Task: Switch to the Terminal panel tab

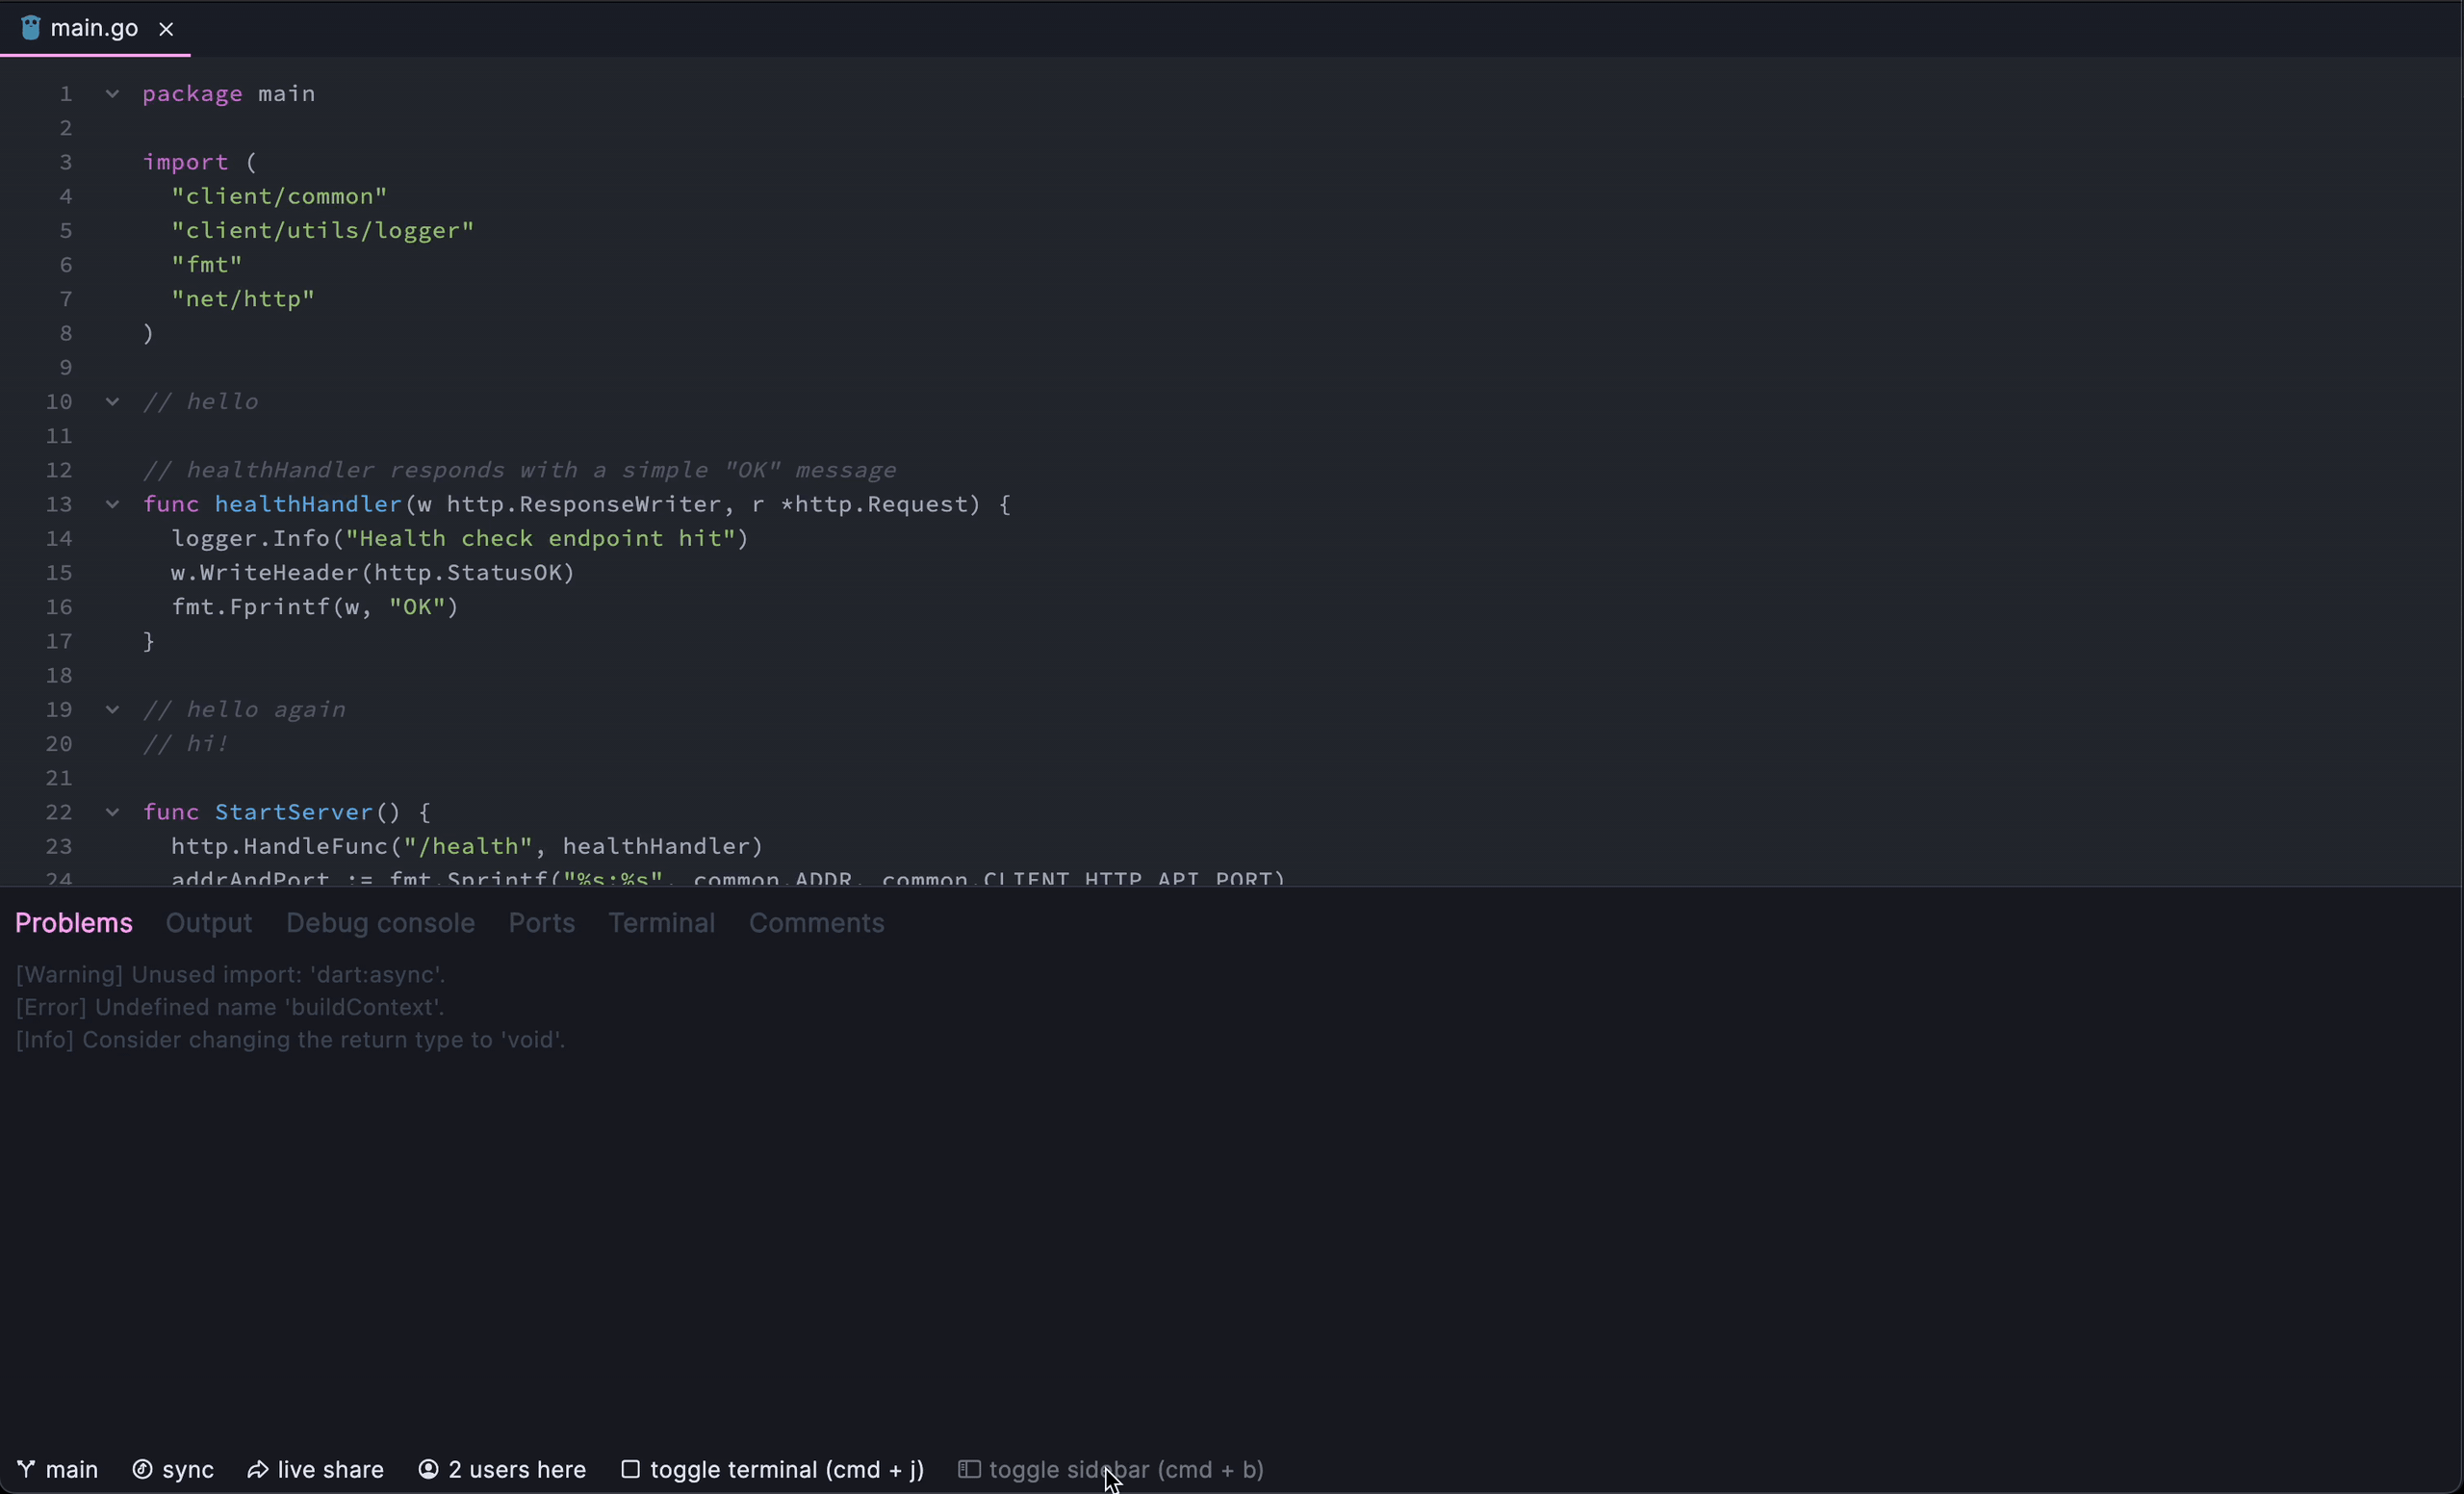Action: [x=661, y=922]
